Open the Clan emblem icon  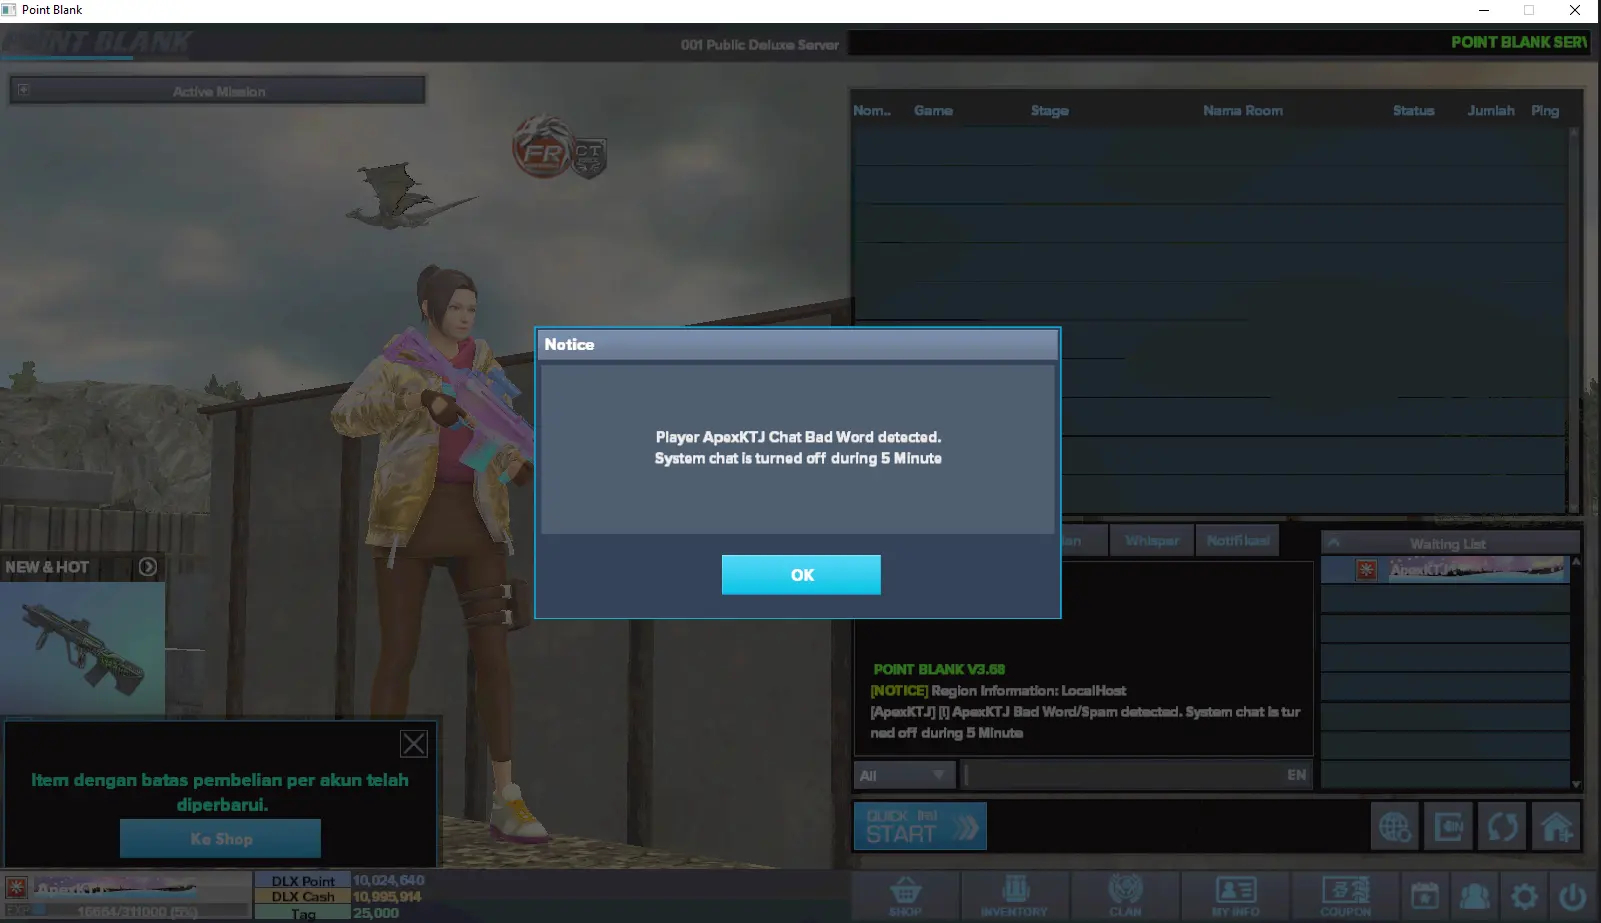(1125, 895)
